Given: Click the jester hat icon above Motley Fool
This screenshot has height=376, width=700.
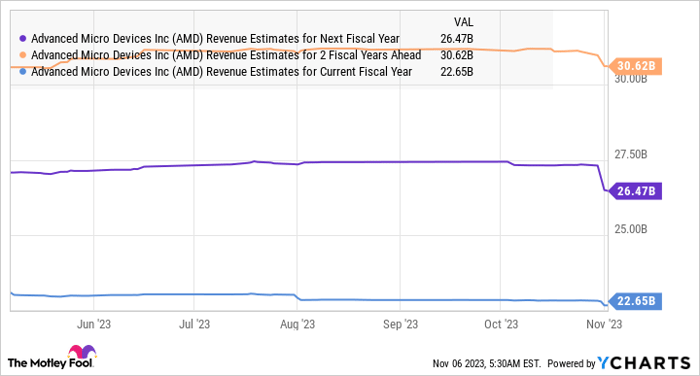Looking at the screenshot, I should [x=82, y=351].
